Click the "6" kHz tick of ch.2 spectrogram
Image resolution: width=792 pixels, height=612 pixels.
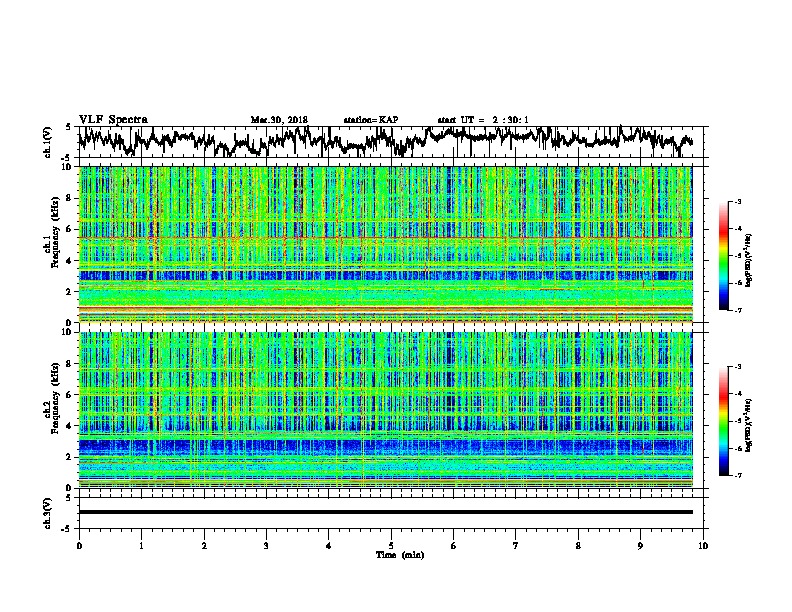click(70, 395)
